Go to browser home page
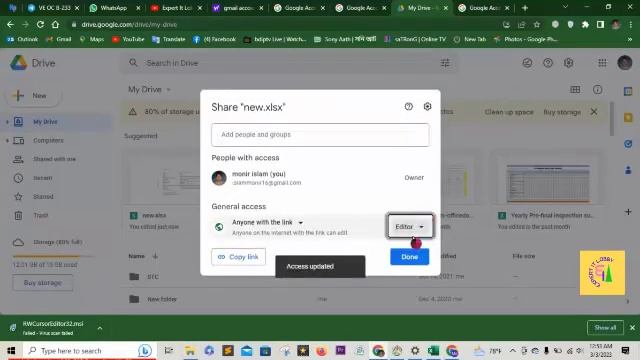The height and width of the screenshot is (360, 640). coord(55,24)
